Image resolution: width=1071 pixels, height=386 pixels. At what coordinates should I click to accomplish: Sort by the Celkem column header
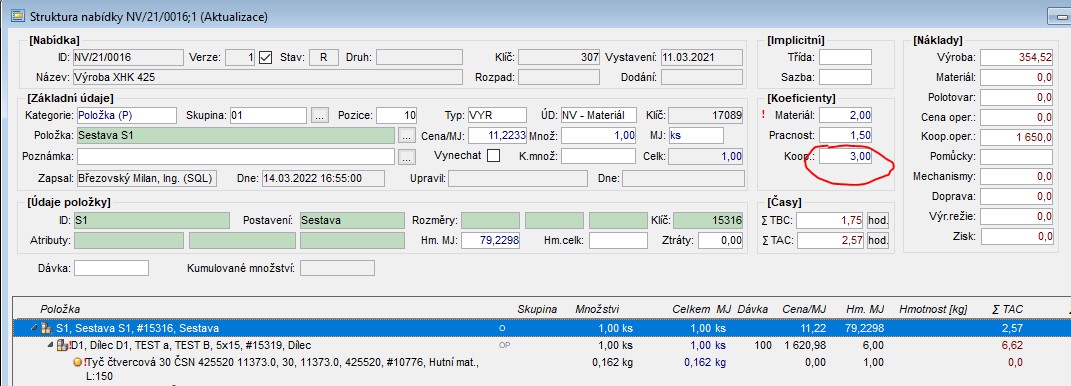(x=691, y=309)
